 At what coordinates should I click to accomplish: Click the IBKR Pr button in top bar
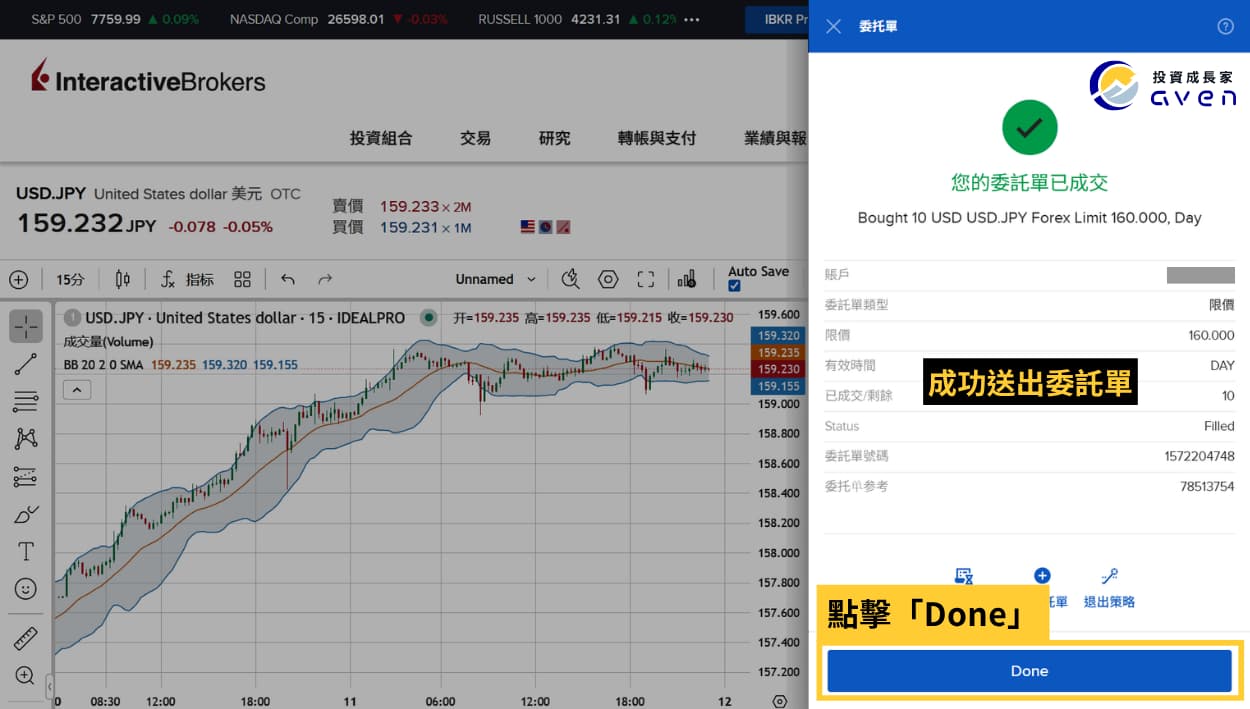click(x=778, y=19)
